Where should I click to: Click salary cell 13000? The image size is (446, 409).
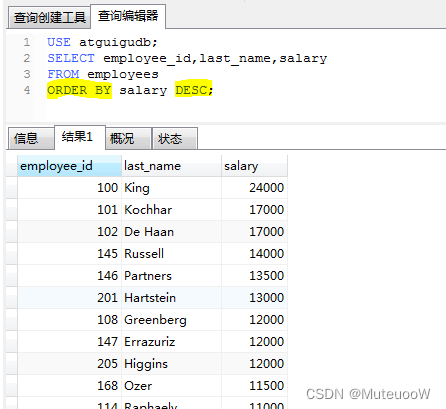[x=254, y=298]
